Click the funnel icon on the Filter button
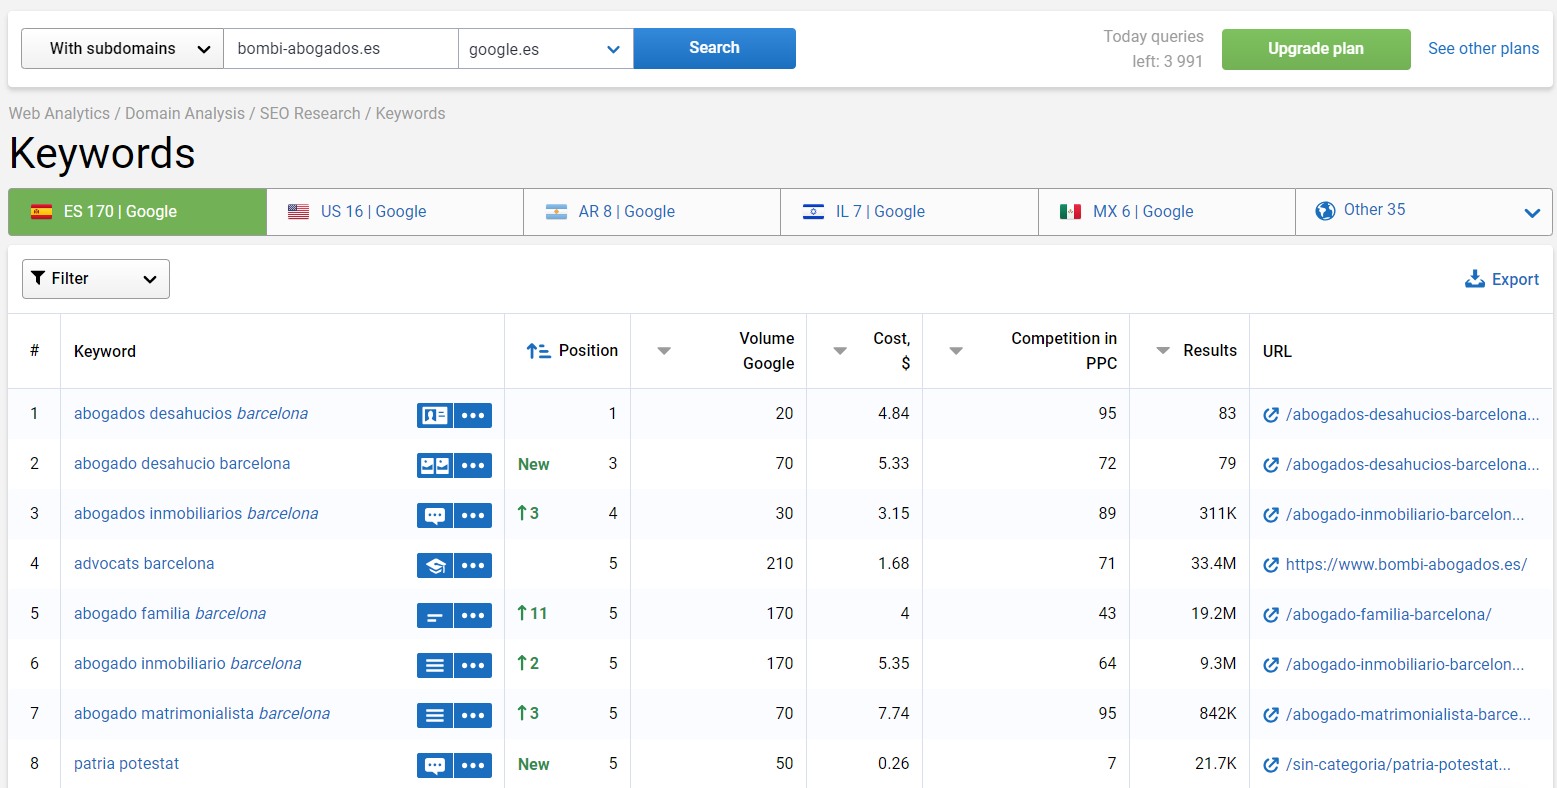 coord(39,278)
